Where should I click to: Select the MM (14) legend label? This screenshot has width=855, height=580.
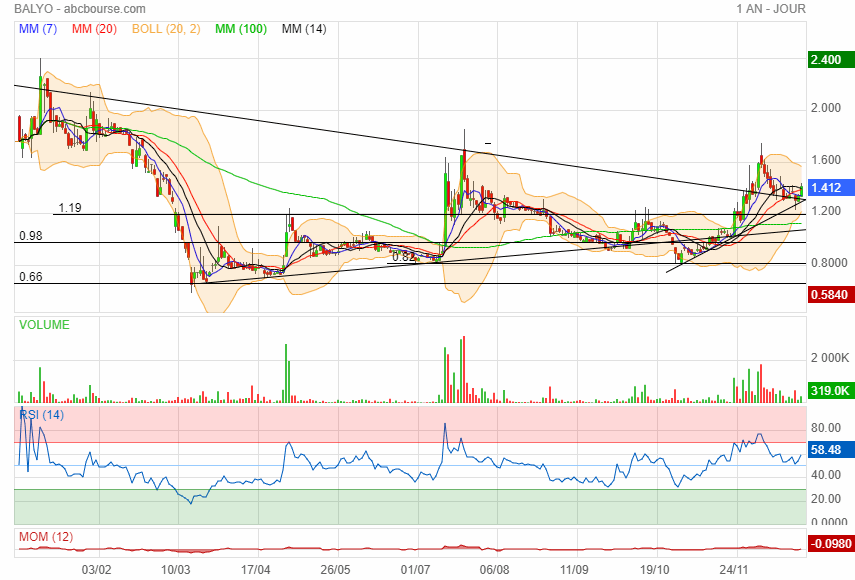click(304, 29)
